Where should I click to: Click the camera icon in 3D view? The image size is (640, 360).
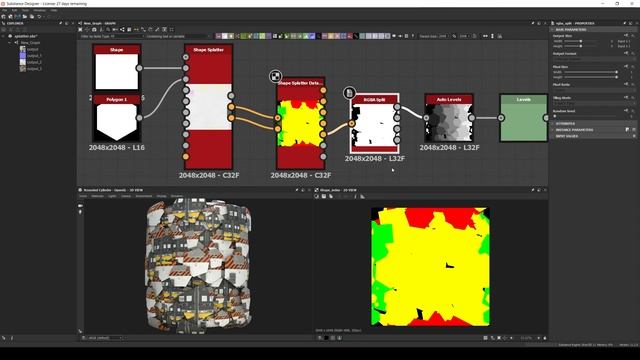click(x=80, y=206)
